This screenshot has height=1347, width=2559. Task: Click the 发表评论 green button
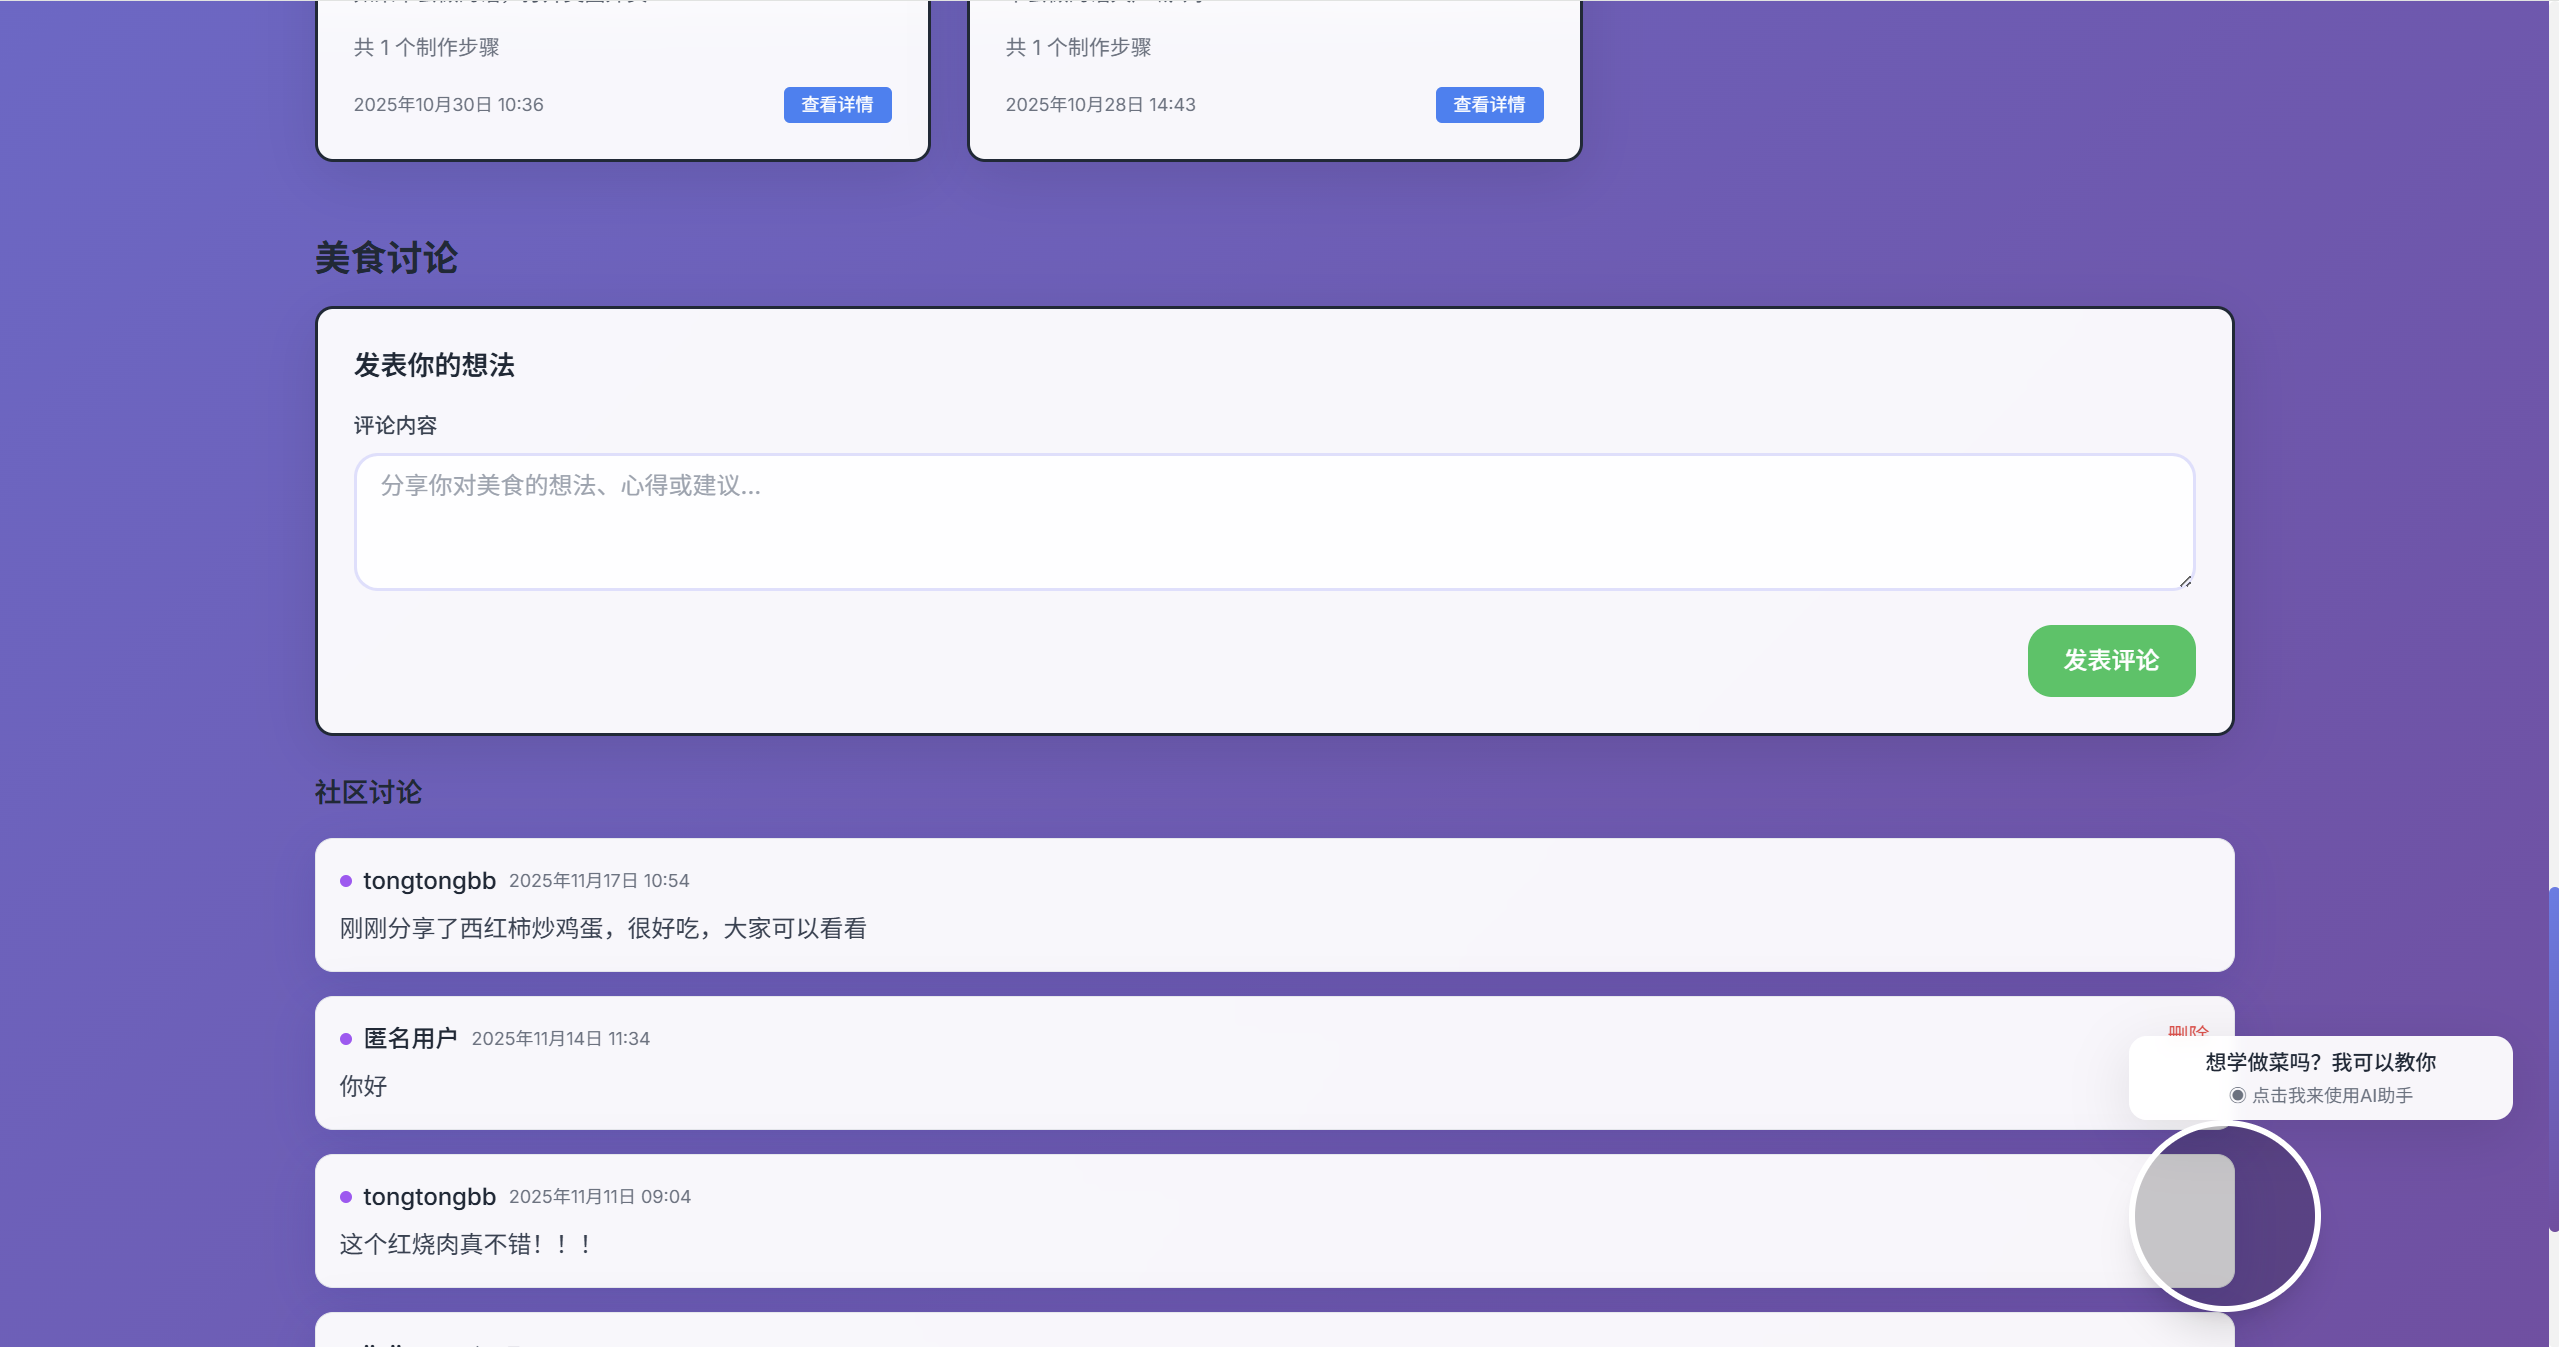[2110, 660]
